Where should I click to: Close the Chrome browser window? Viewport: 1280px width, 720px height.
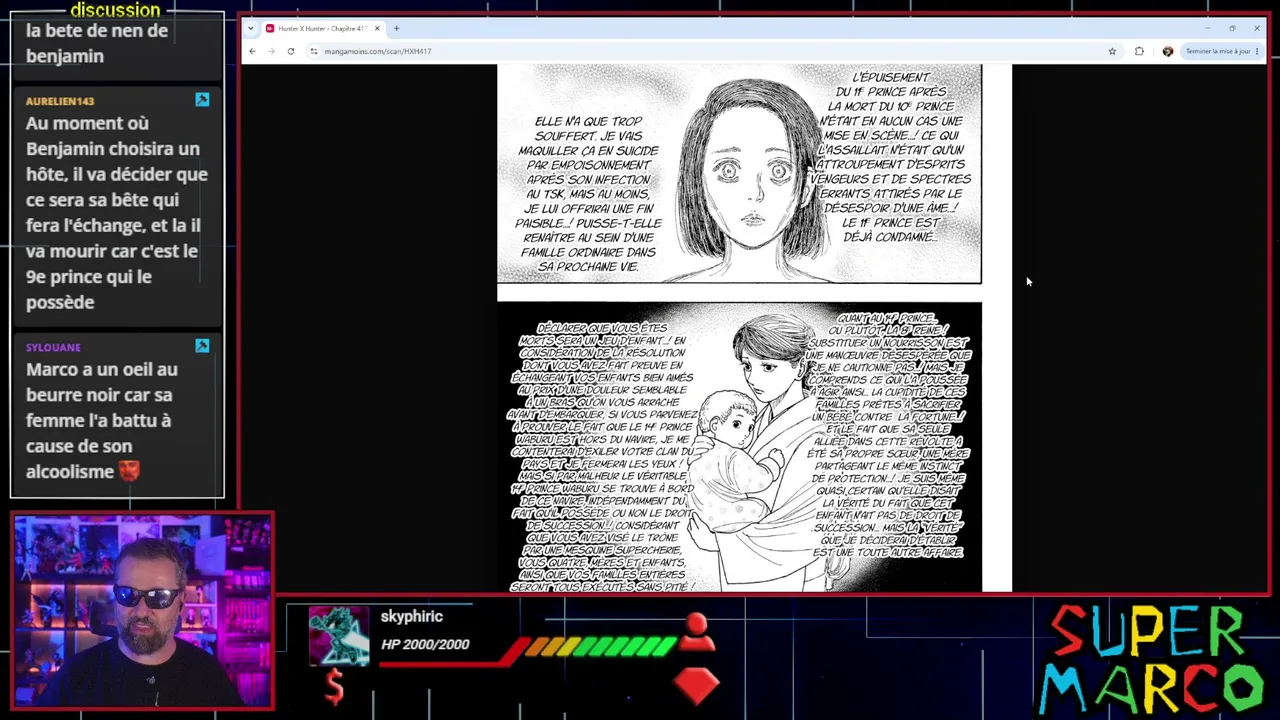coord(1257,28)
